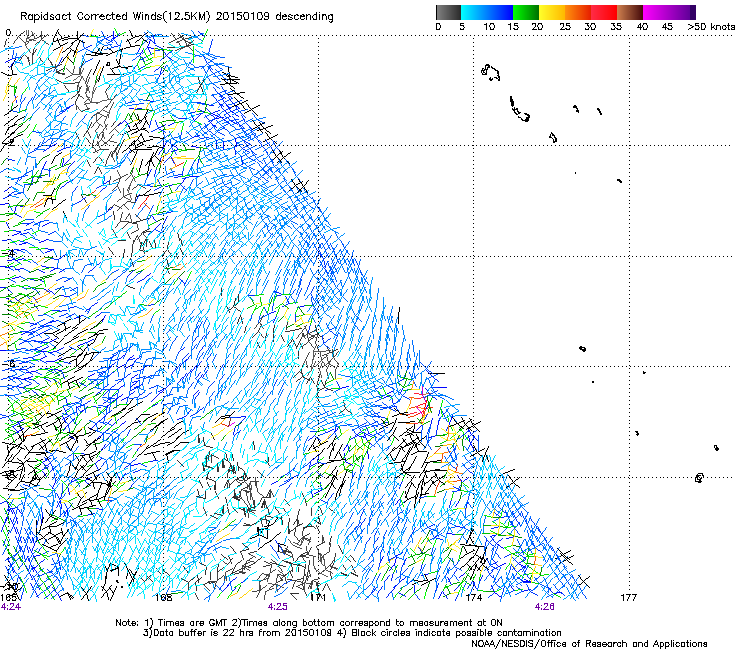Click the '45' legend scale label
This screenshot has height=650, width=740.
click(667, 27)
